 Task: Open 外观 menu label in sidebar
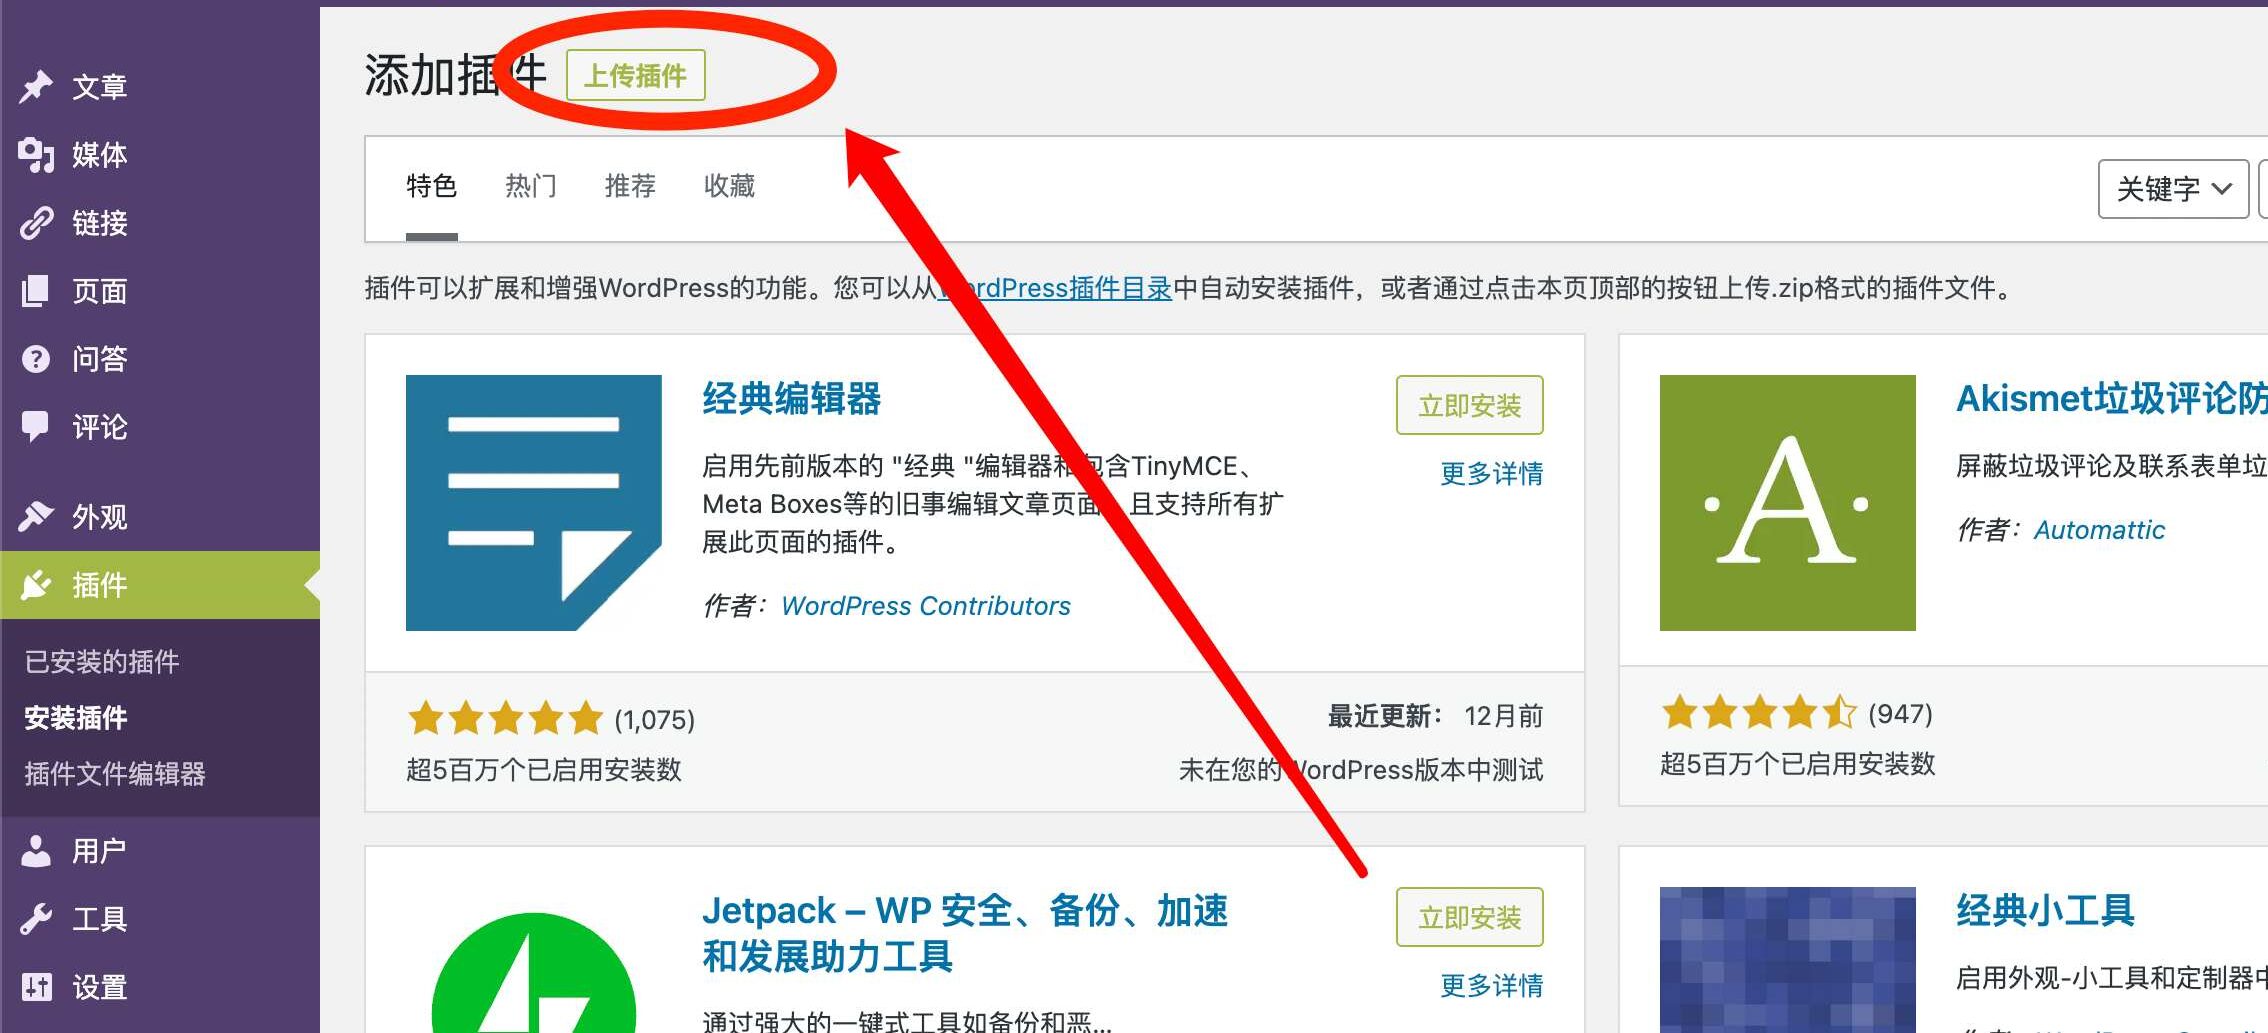[x=99, y=517]
